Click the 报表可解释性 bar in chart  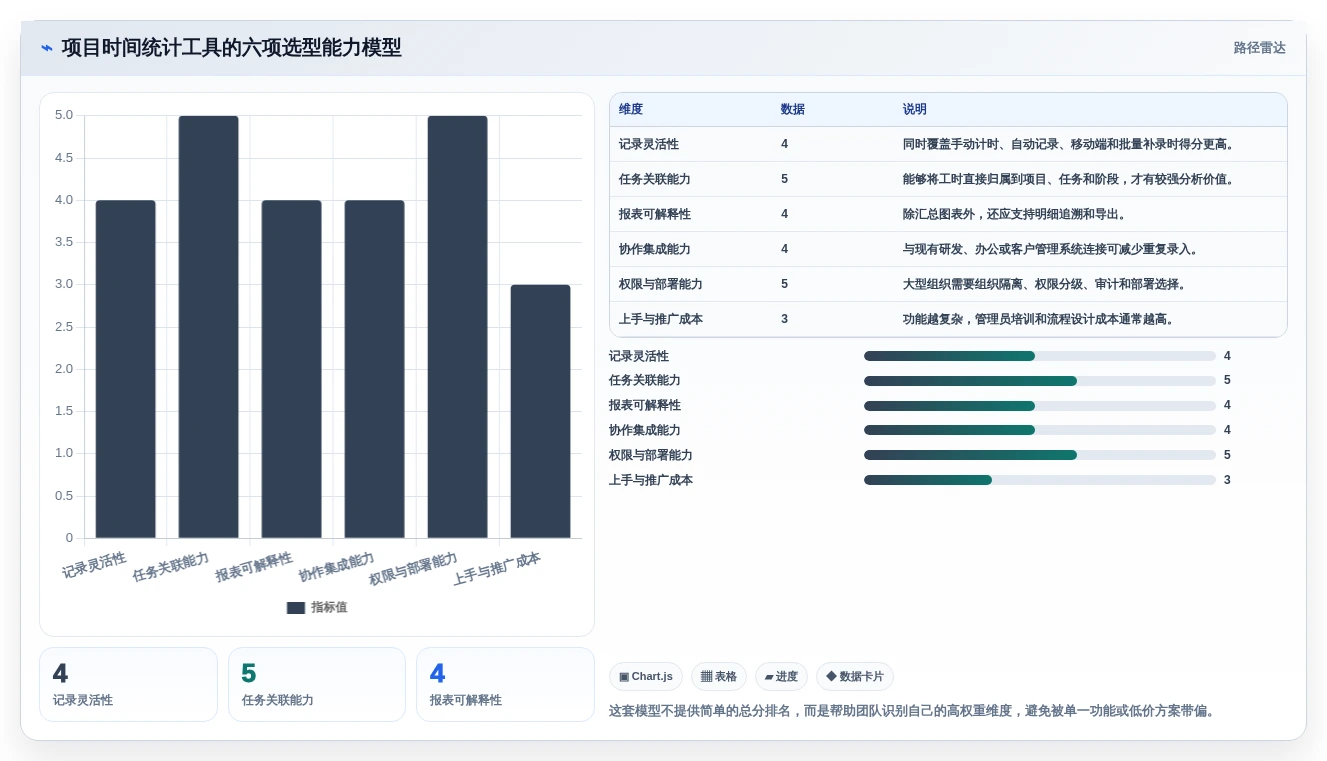tap(292, 369)
